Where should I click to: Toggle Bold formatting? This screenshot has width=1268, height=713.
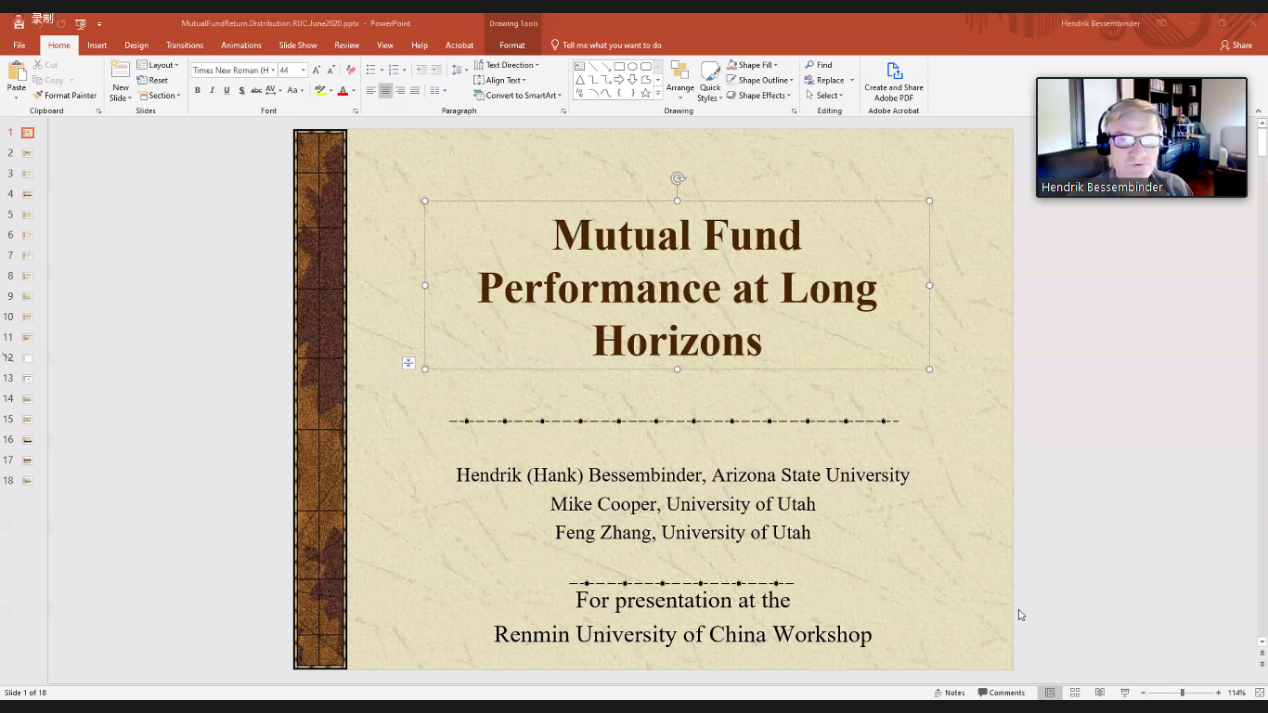point(198,91)
